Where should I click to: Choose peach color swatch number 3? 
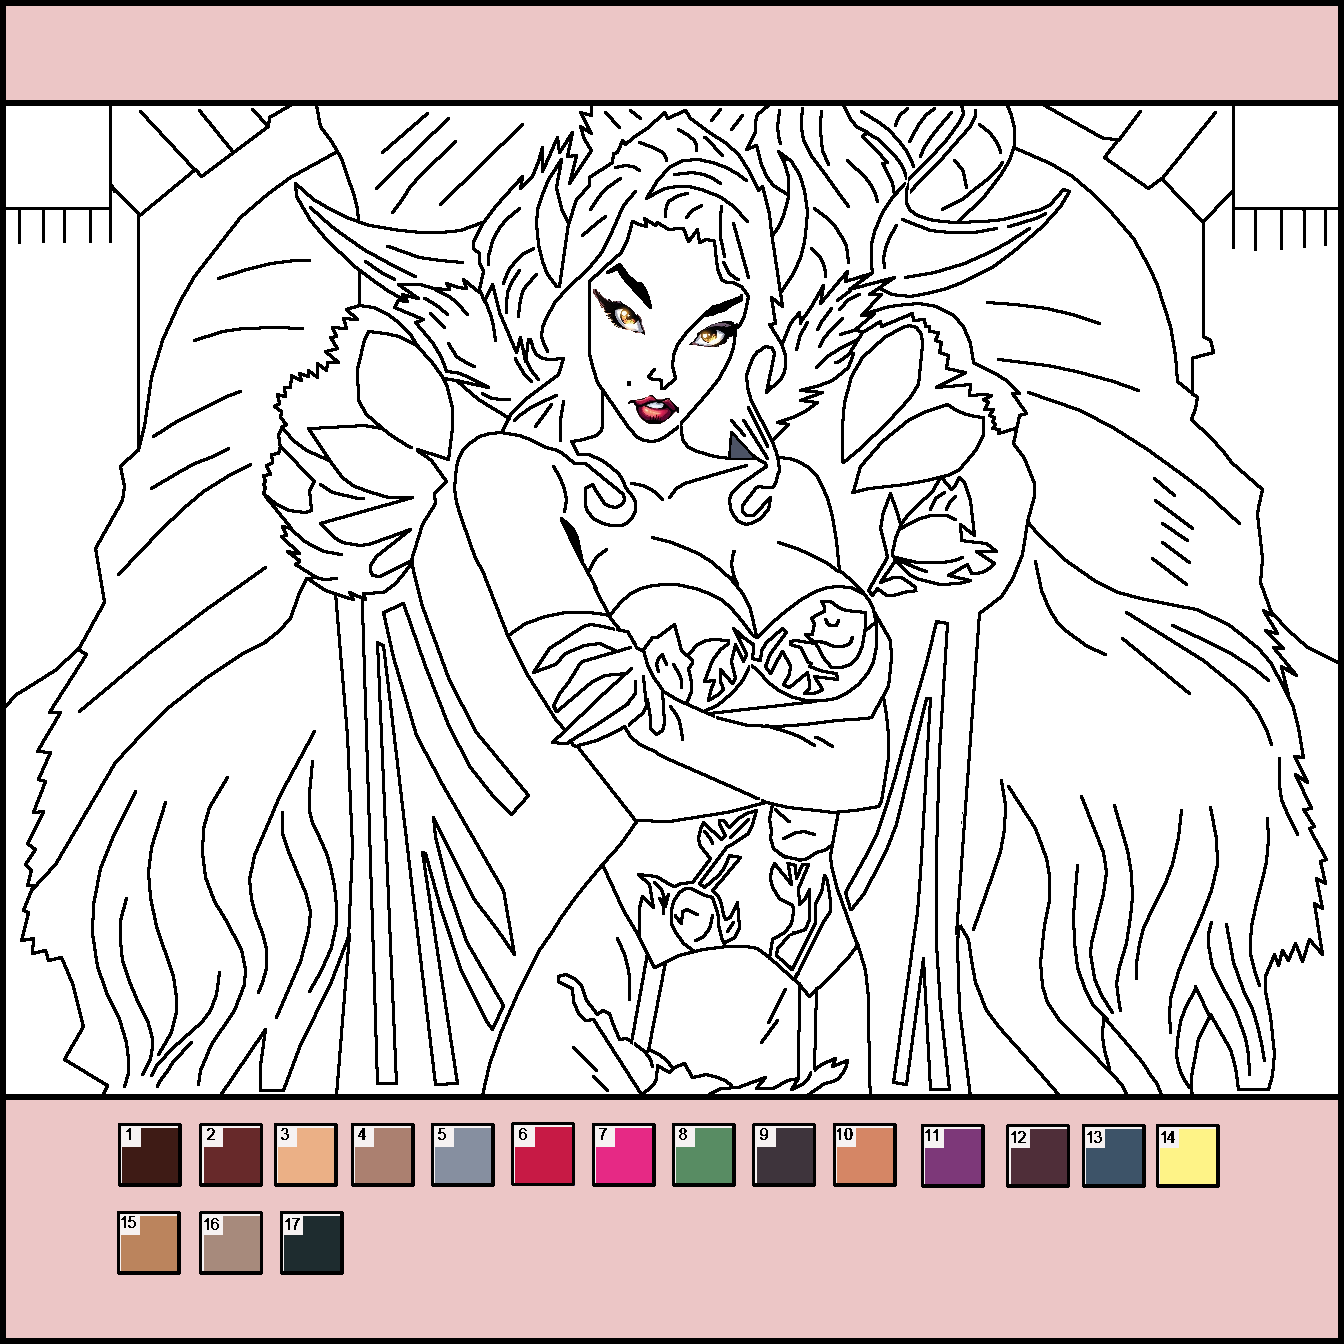coord(306,1155)
